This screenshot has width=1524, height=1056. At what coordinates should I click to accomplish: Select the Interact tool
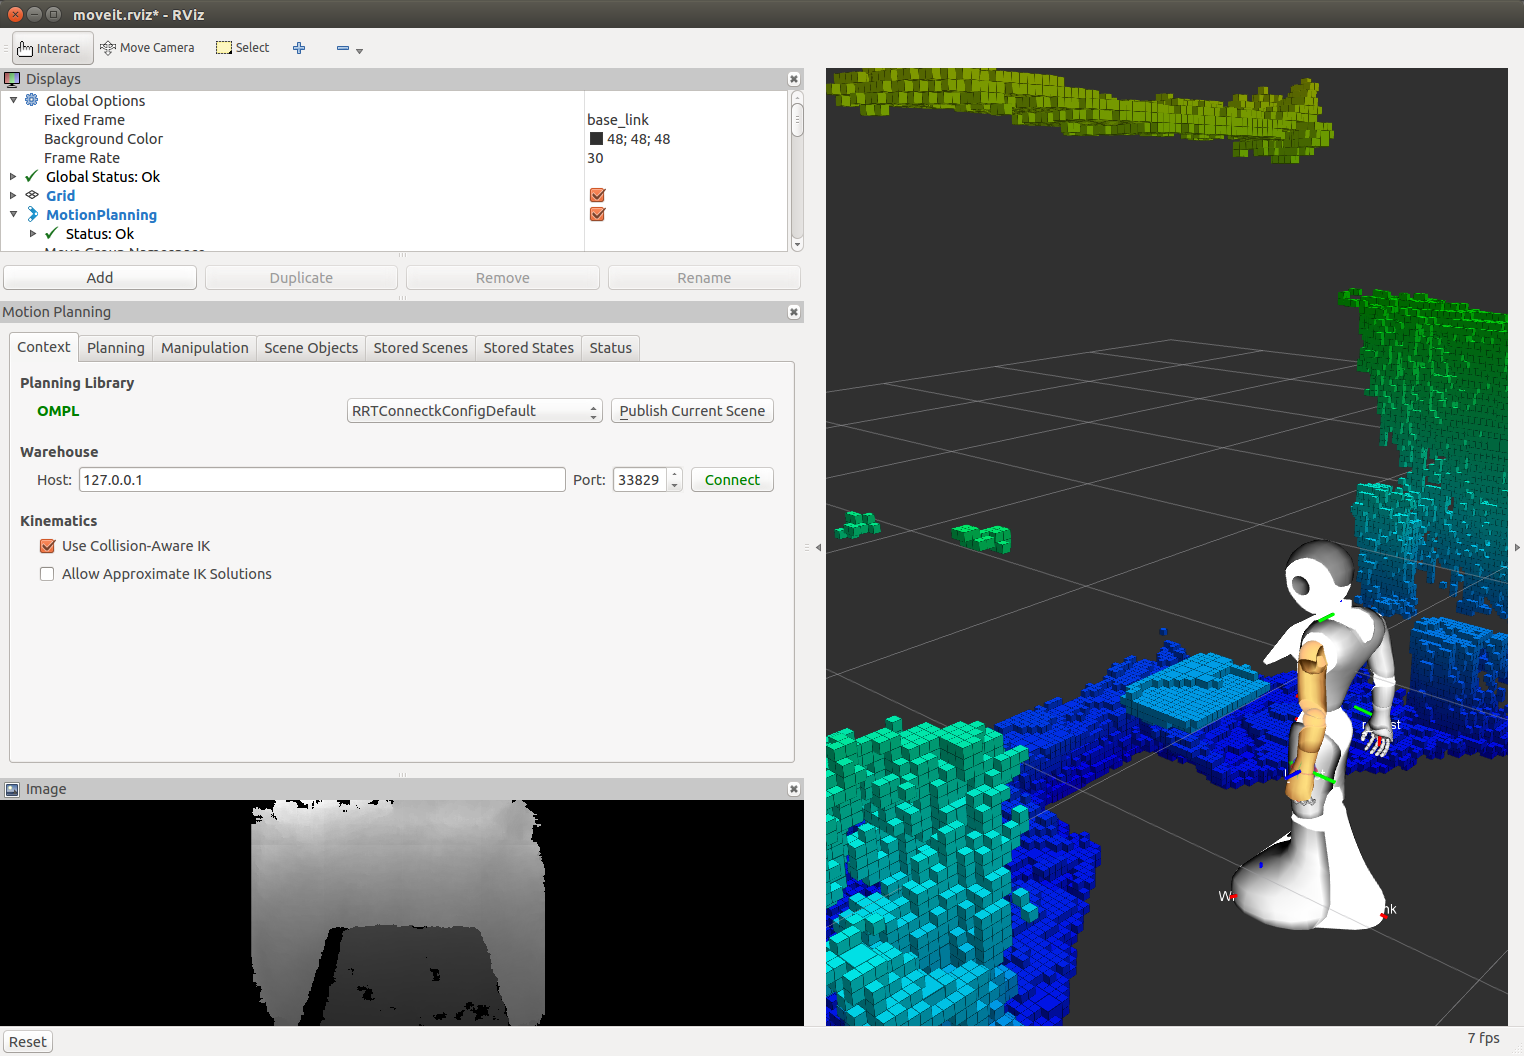click(52, 48)
